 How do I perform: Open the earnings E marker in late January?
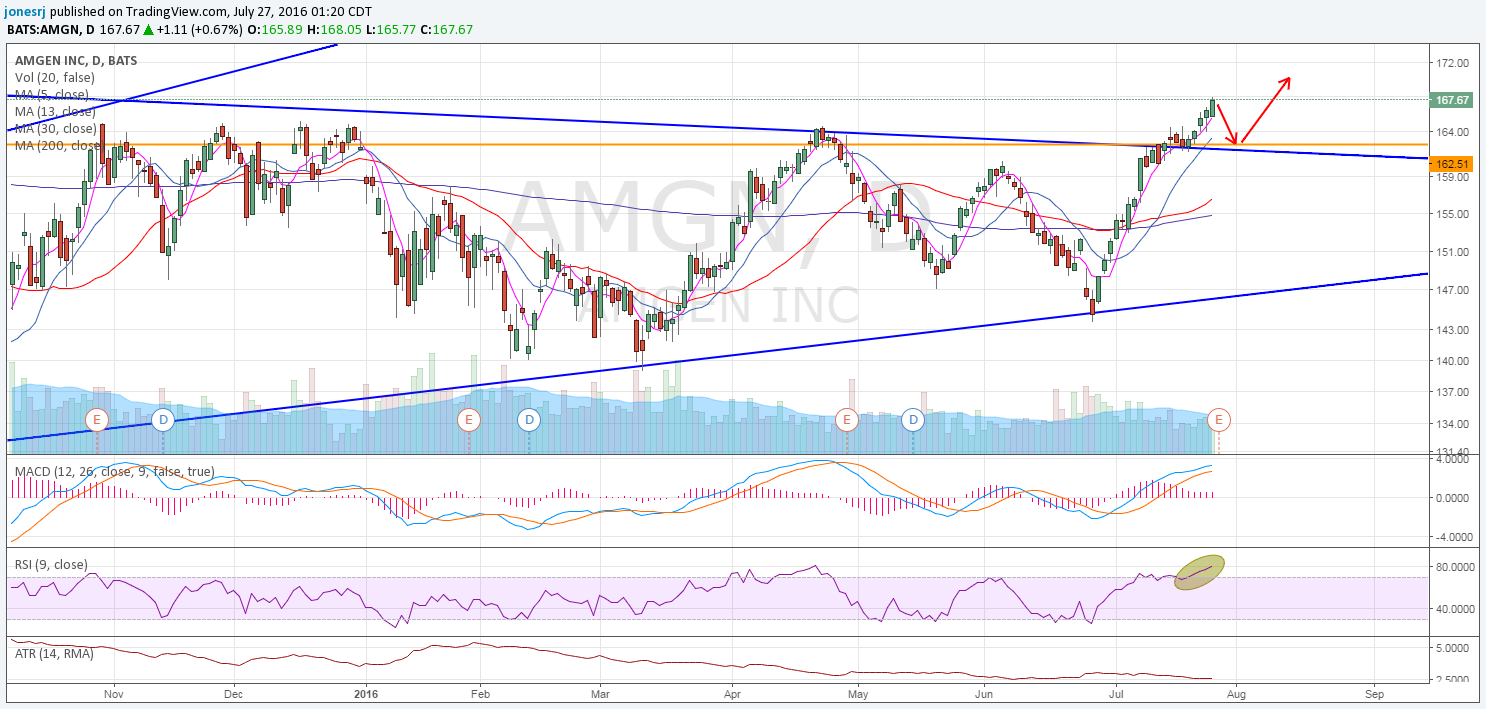click(x=467, y=419)
